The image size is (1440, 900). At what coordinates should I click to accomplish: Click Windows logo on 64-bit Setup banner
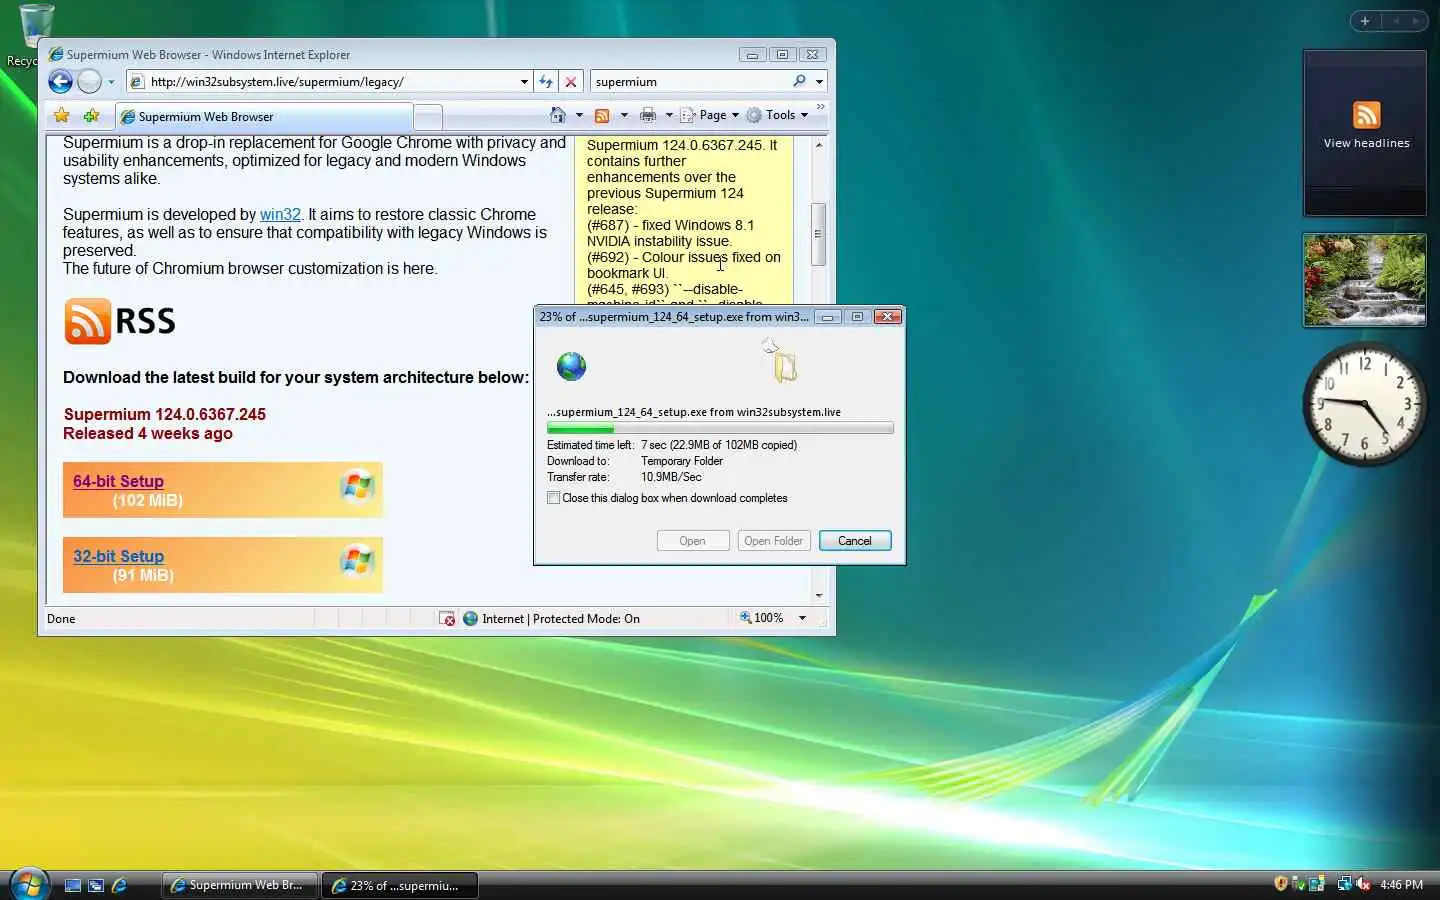pyautogui.click(x=357, y=486)
